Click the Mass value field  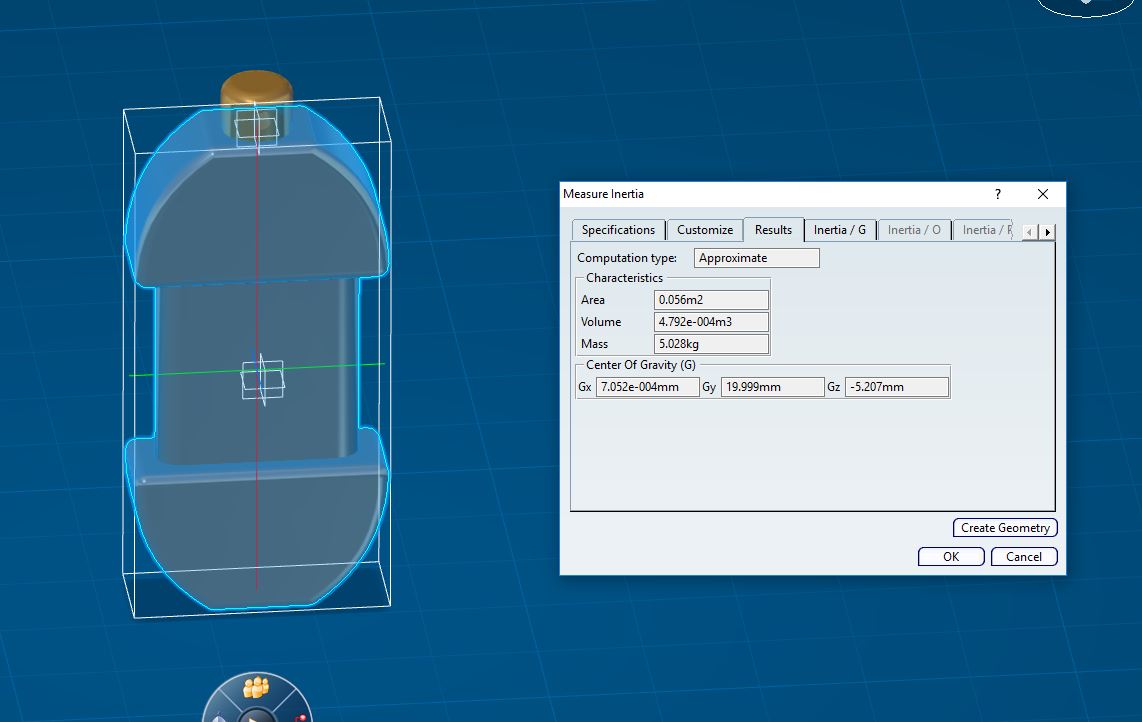711,344
